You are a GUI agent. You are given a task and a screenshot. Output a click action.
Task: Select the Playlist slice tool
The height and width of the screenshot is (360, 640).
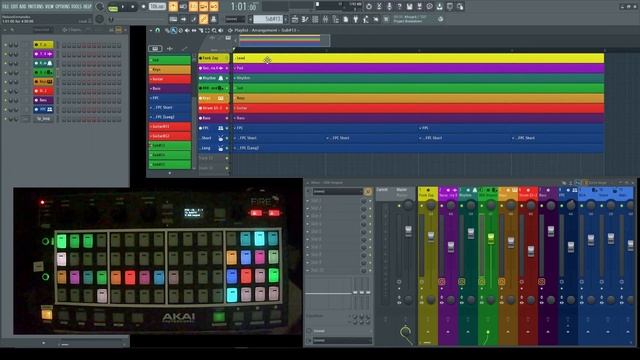200,30
